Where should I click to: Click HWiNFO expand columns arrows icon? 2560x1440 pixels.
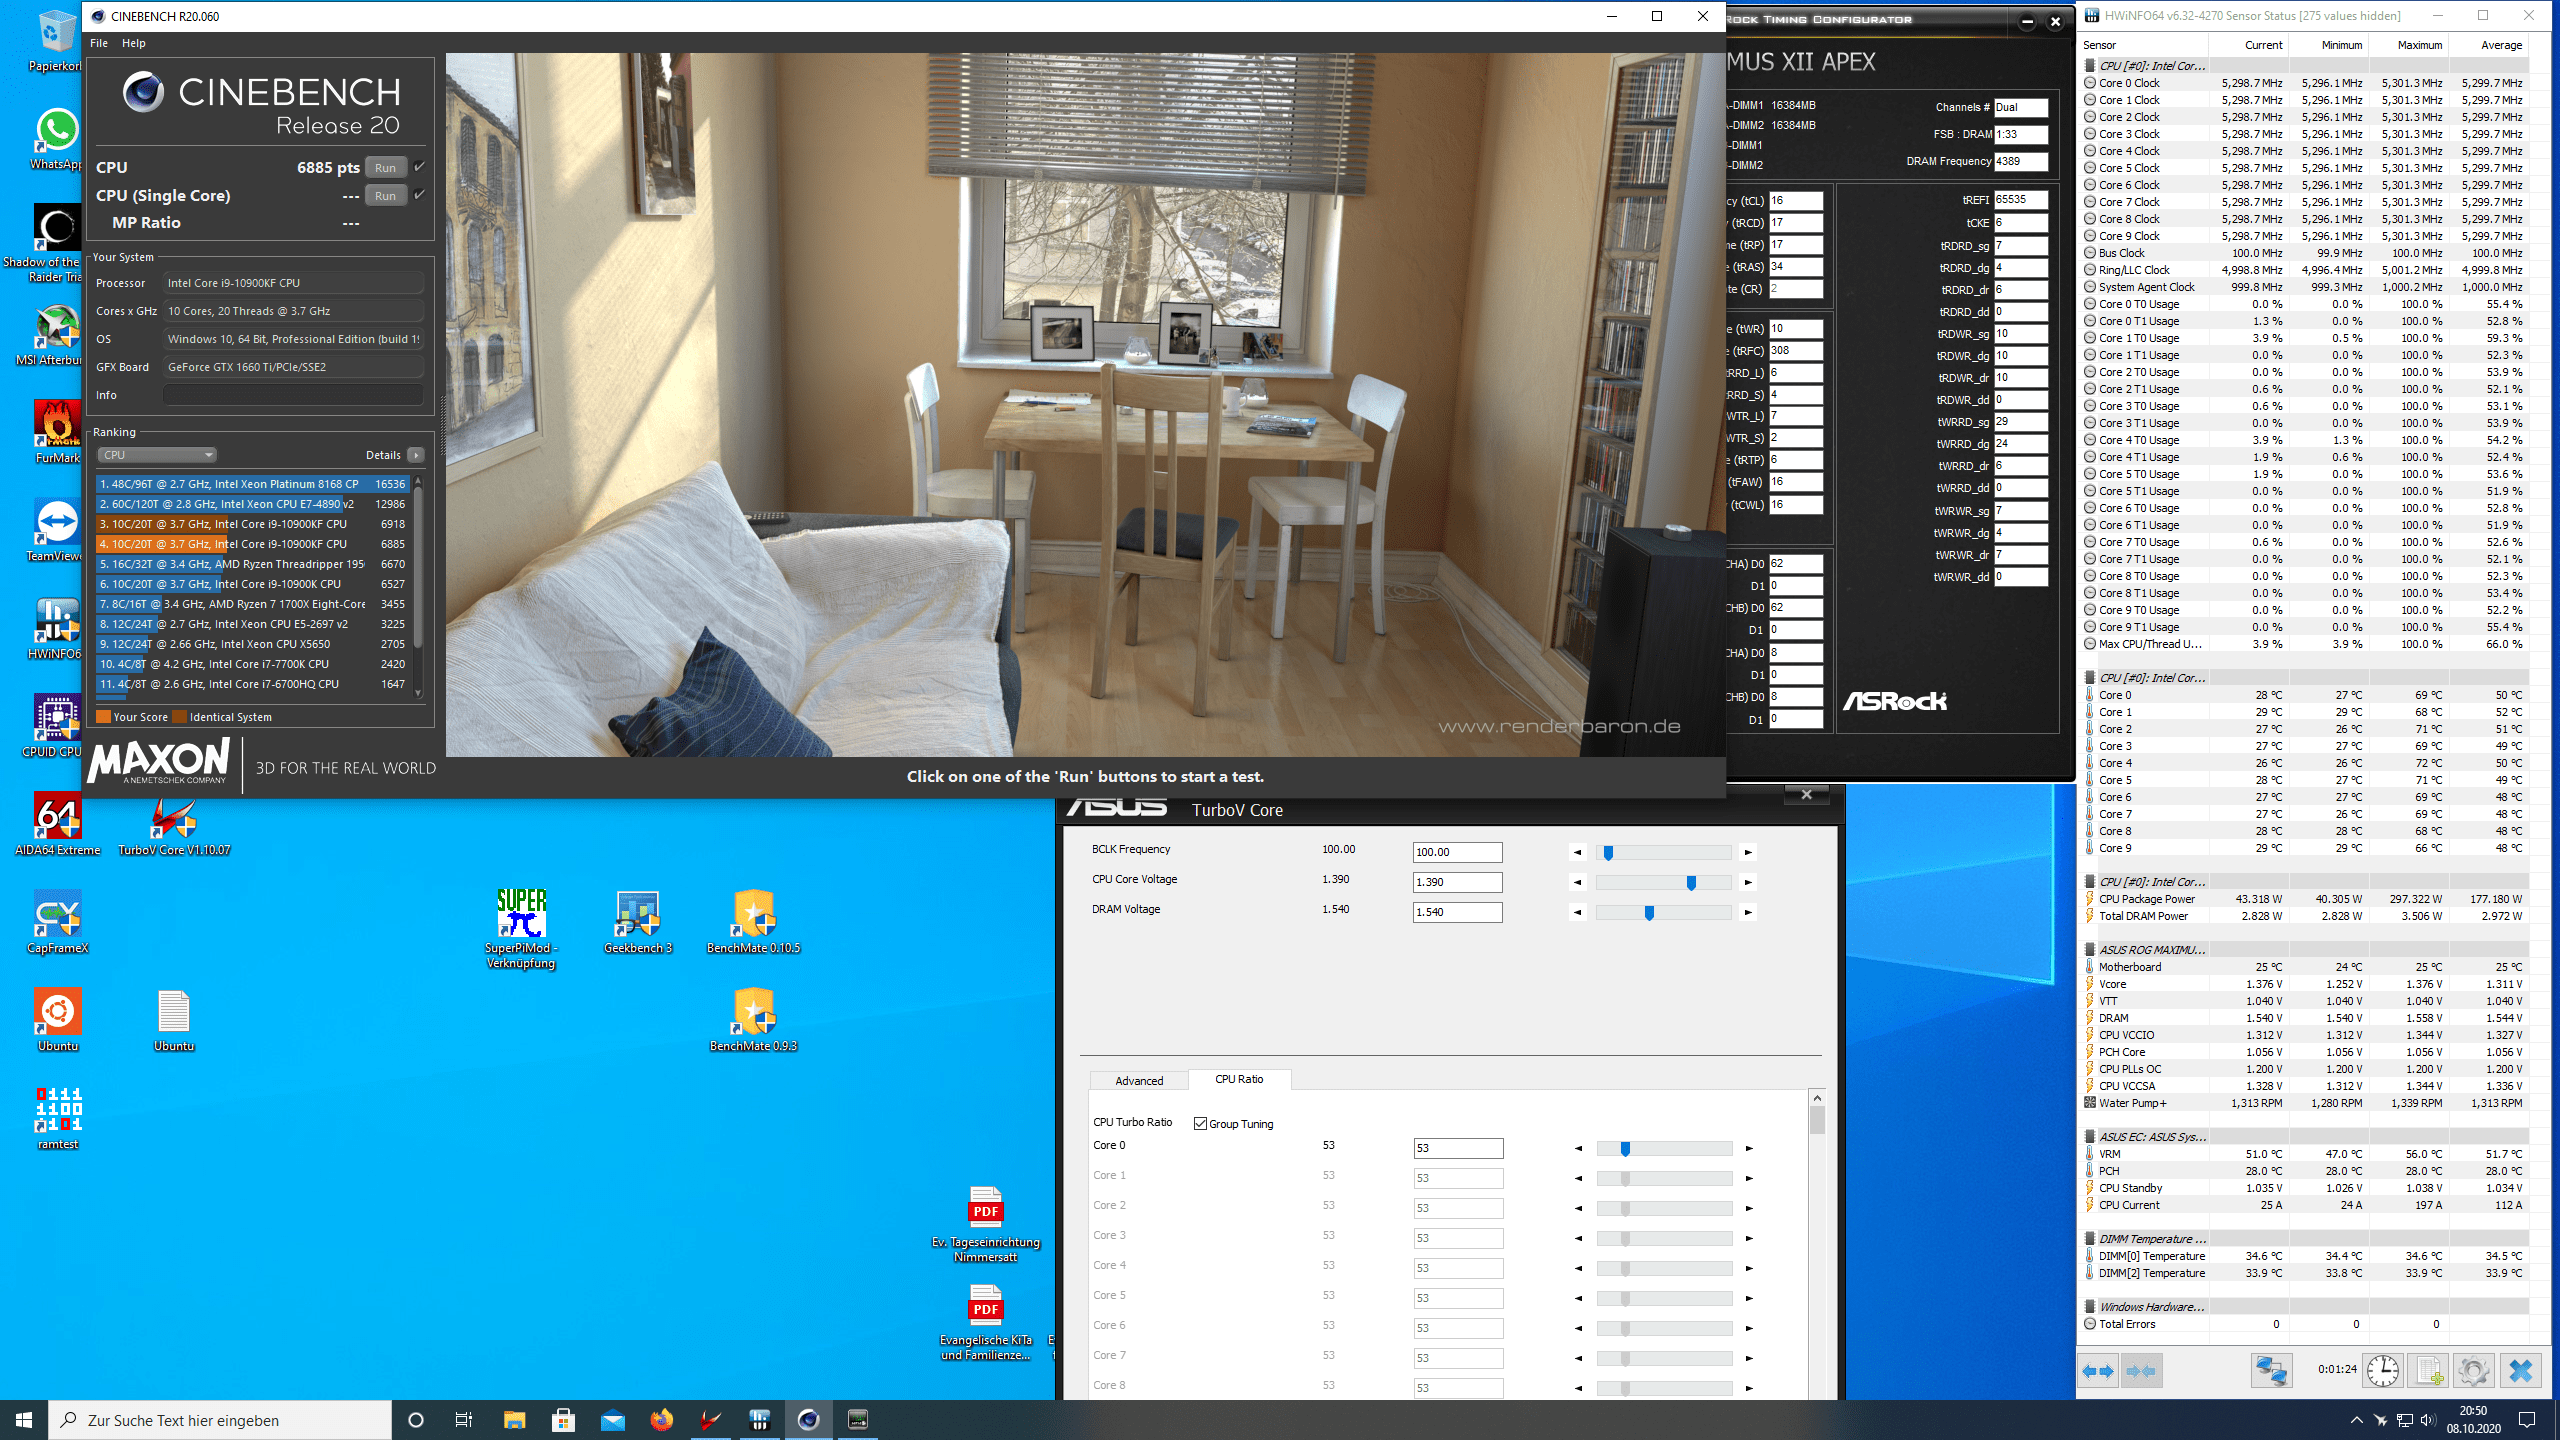[2098, 1371]
